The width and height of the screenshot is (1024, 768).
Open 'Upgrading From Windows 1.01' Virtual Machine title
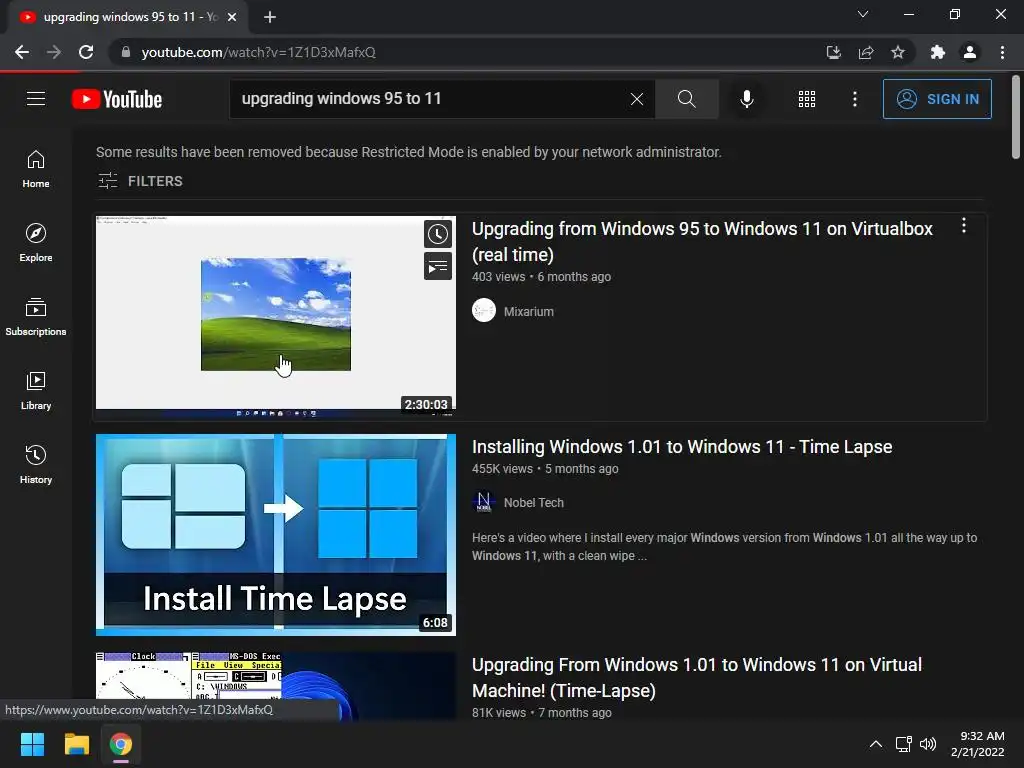tap(697, 677)
